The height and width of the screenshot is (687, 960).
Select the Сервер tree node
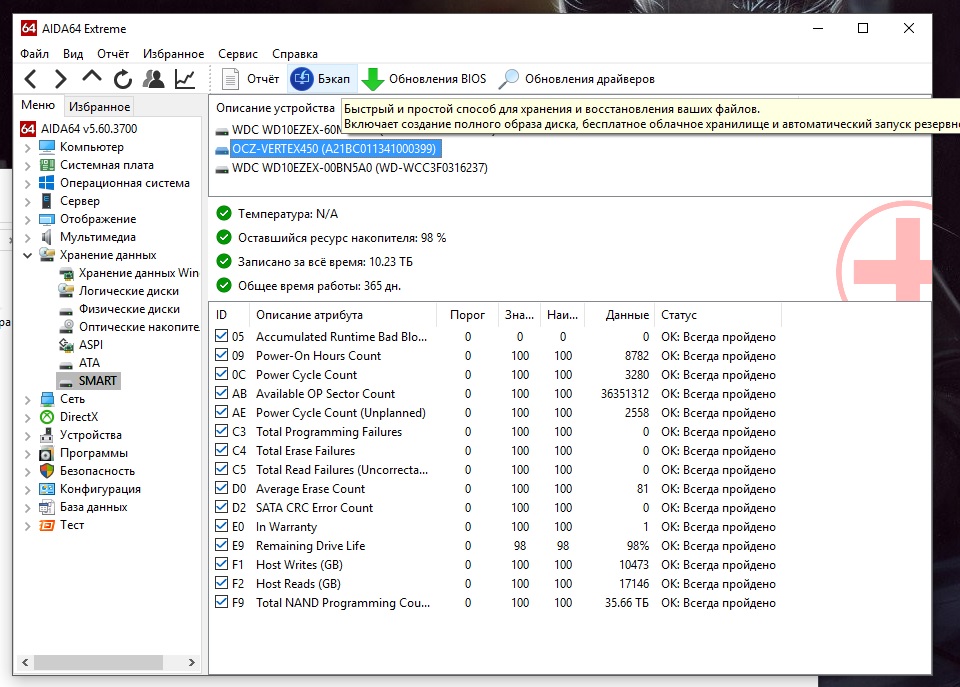(80, 201)
